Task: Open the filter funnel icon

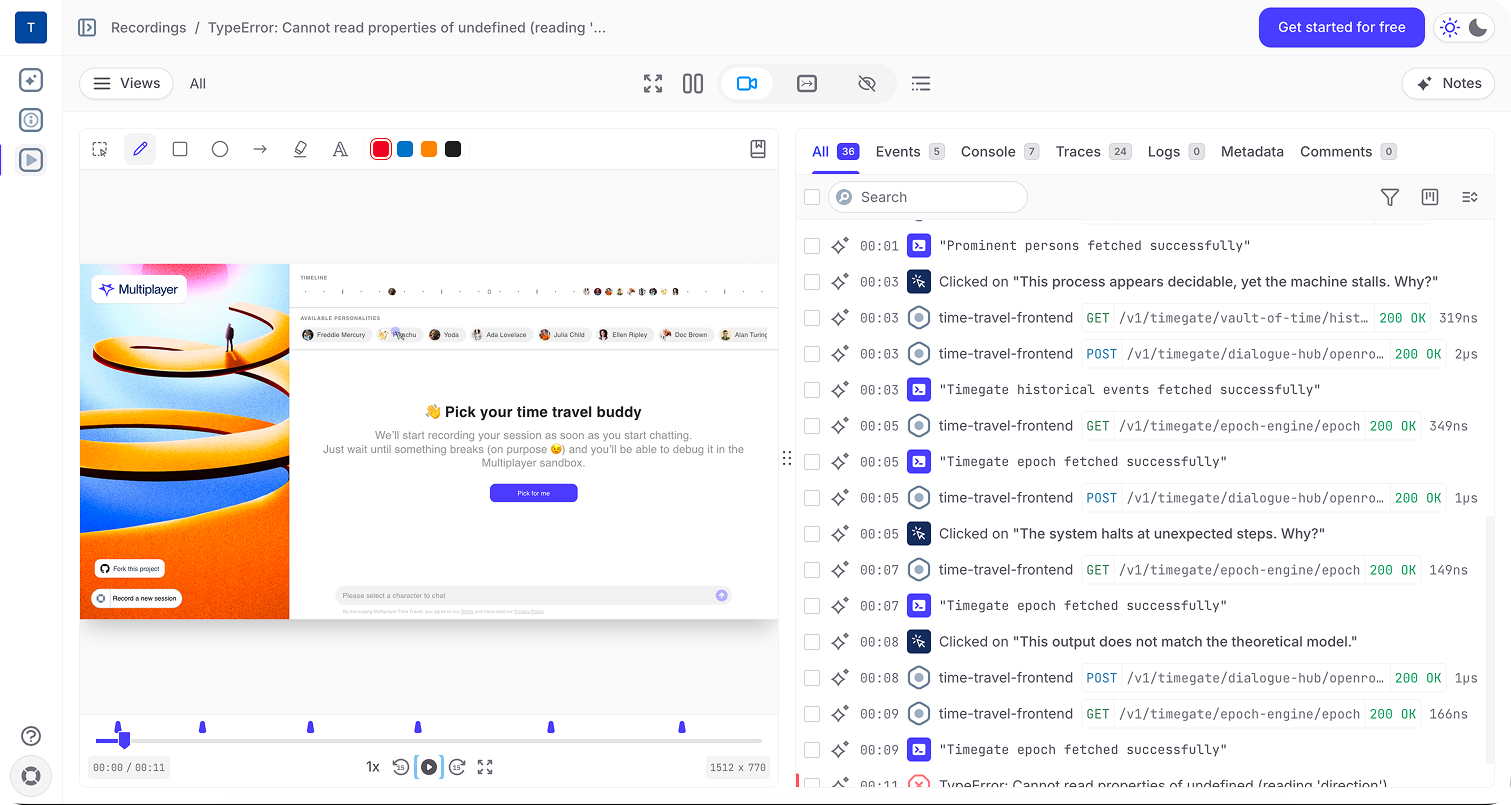Action: click(x=1389, y=197)
